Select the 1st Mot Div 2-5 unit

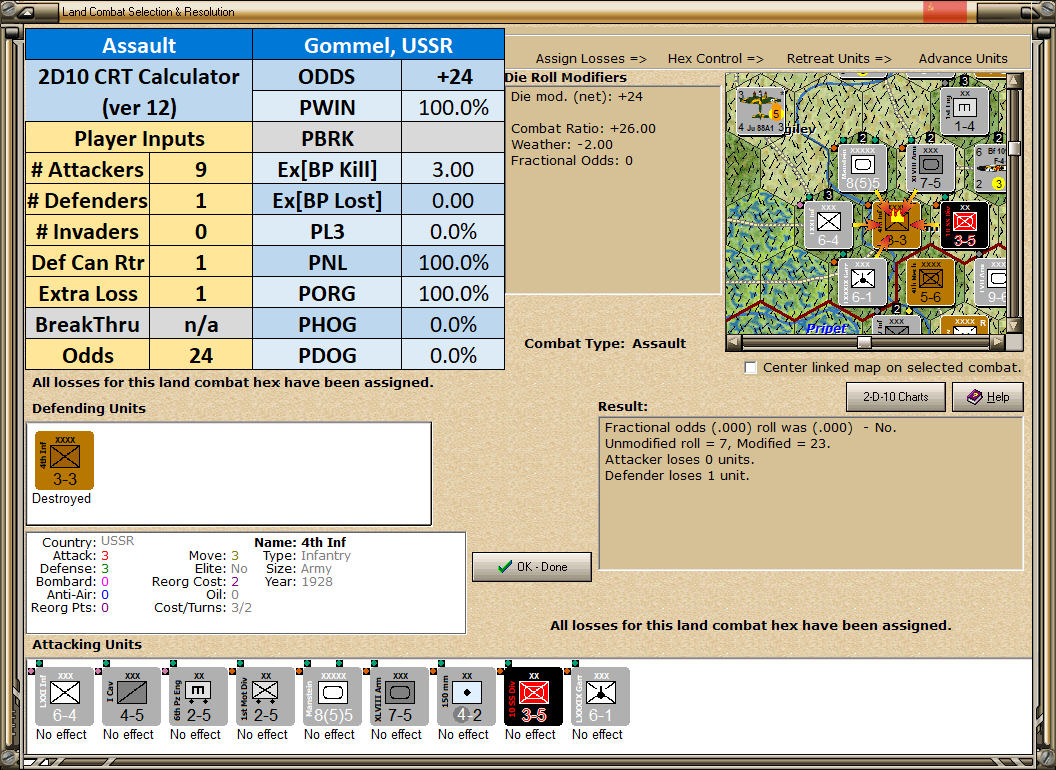(x=265, y=697)
